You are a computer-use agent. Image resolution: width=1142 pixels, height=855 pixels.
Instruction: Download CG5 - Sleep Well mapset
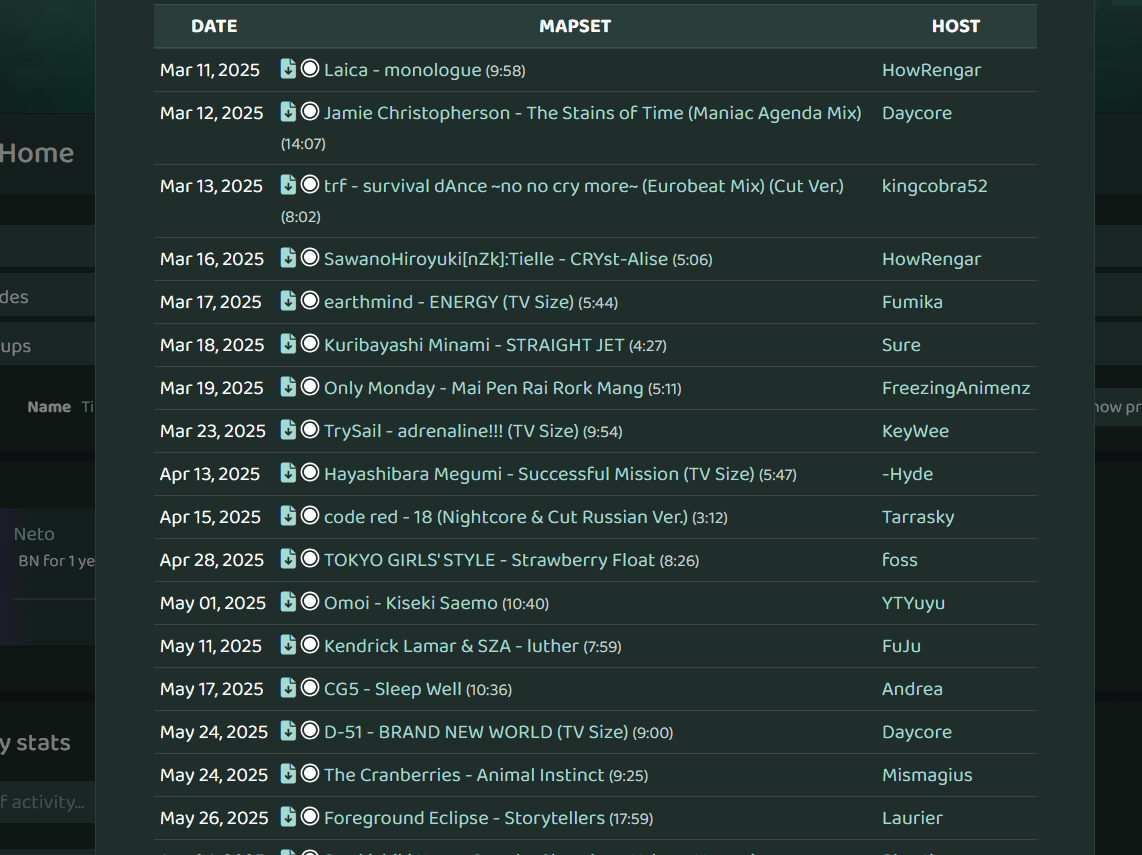pos(288,687)
